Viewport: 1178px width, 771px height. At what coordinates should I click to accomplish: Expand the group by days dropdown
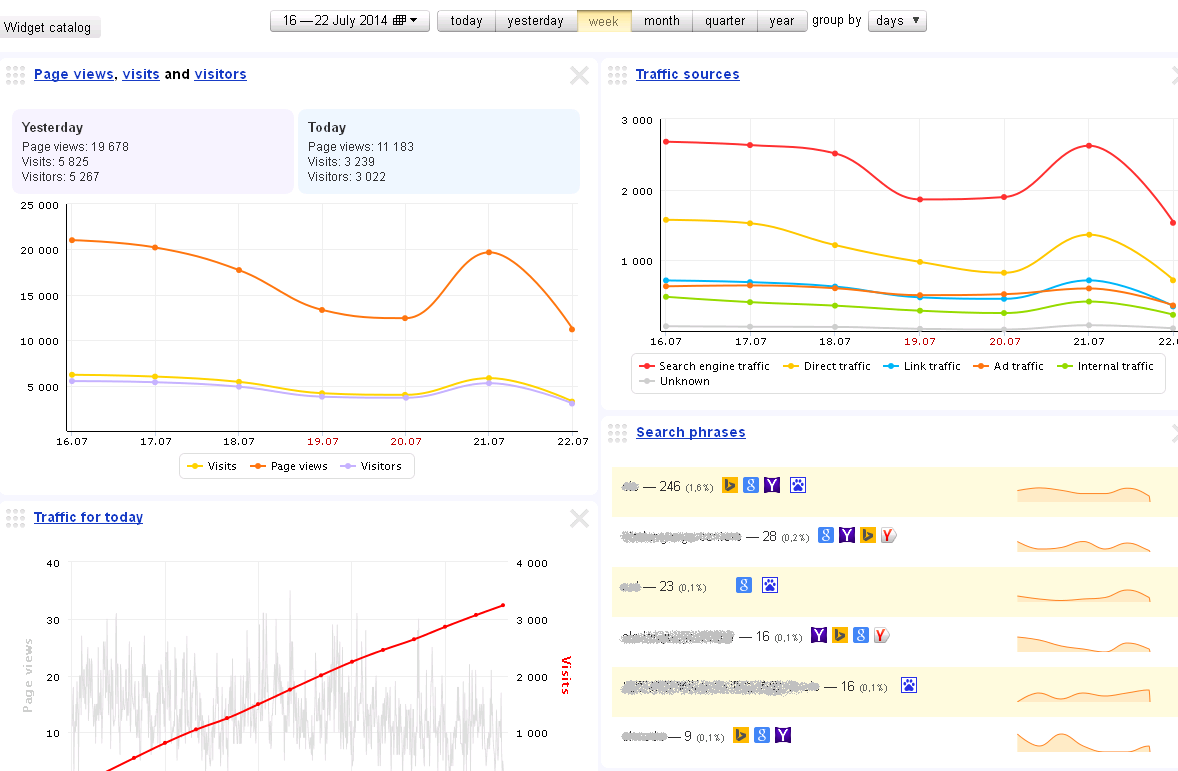coord(897,21)
